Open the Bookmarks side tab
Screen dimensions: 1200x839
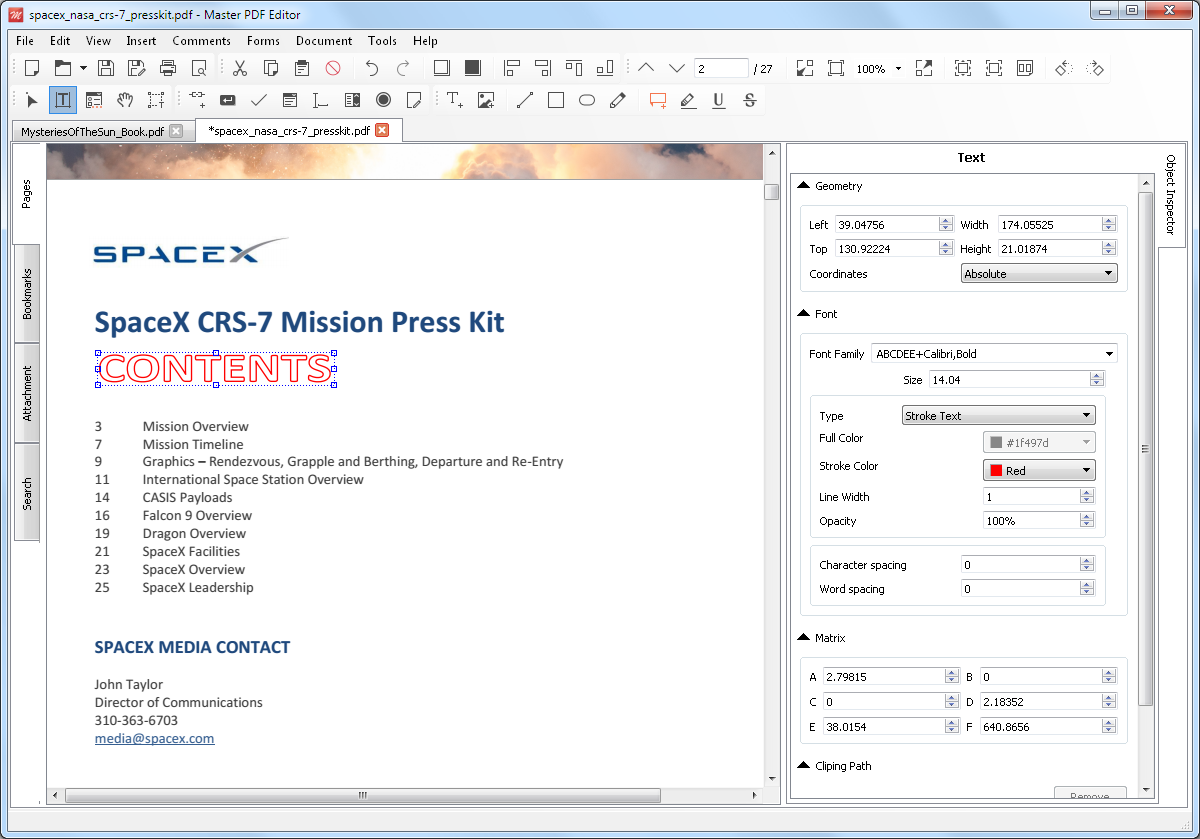point(27,294)
